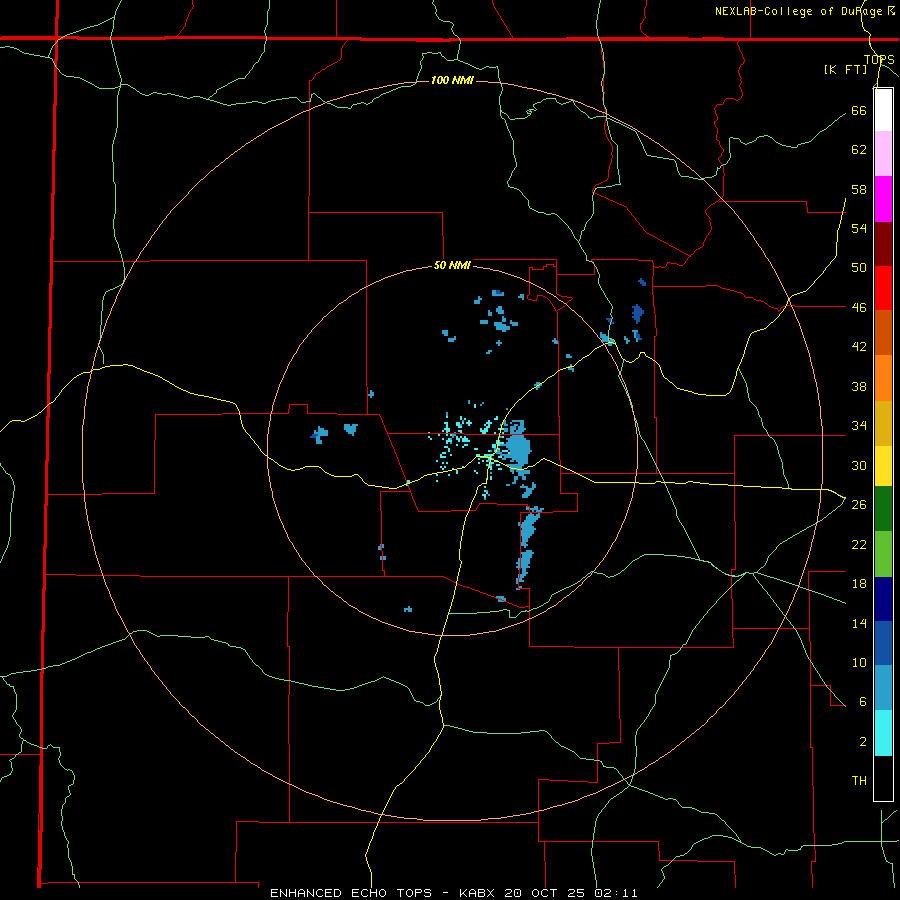The width and height of the screenshot is (900, 900).
Task: Click the '100 NMI' range ring label
Action: [452, 80]
